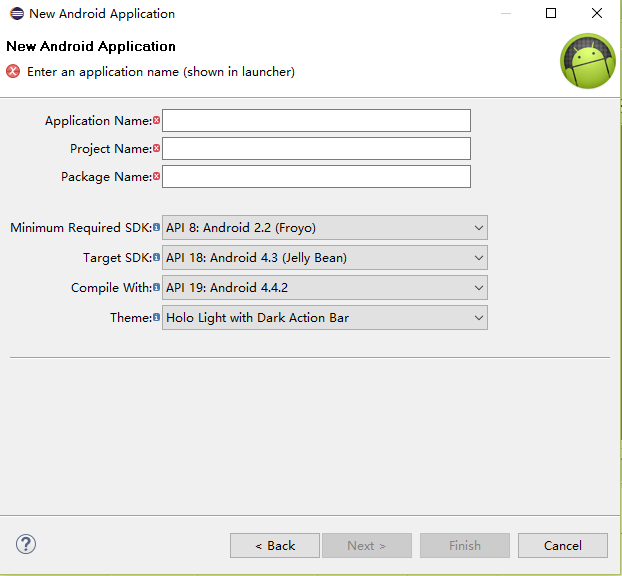Viewport: 622px width, 576px height.
Task: Open the Target SDK dropdown
Action: (324, 258)
